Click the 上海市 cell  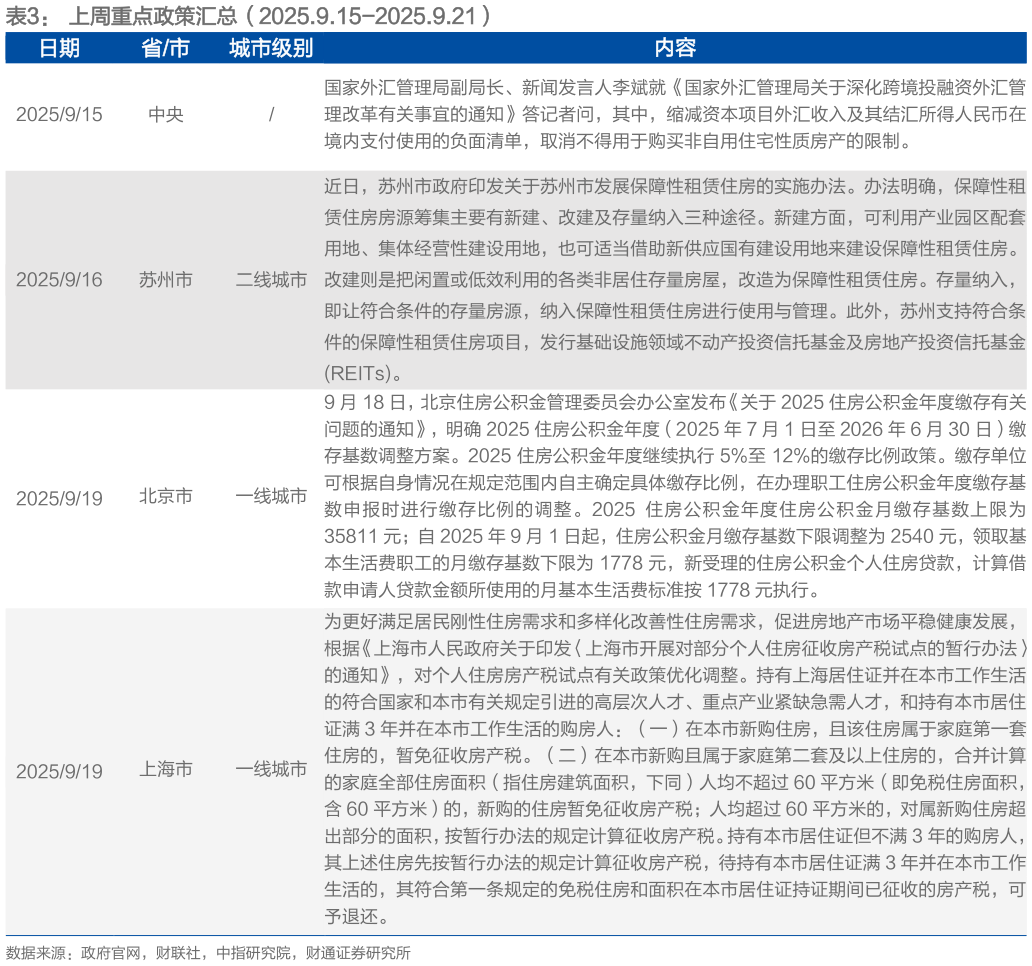(x=166, y=770)
